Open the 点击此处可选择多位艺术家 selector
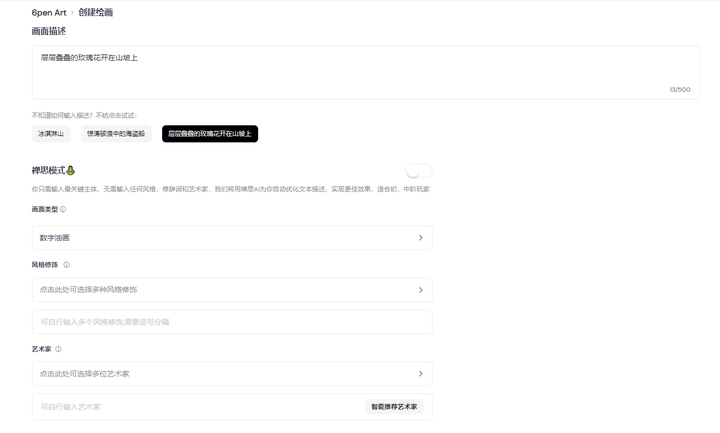This screenshot has height=433, width=720. pyautogui.click(x=231, y=374)
